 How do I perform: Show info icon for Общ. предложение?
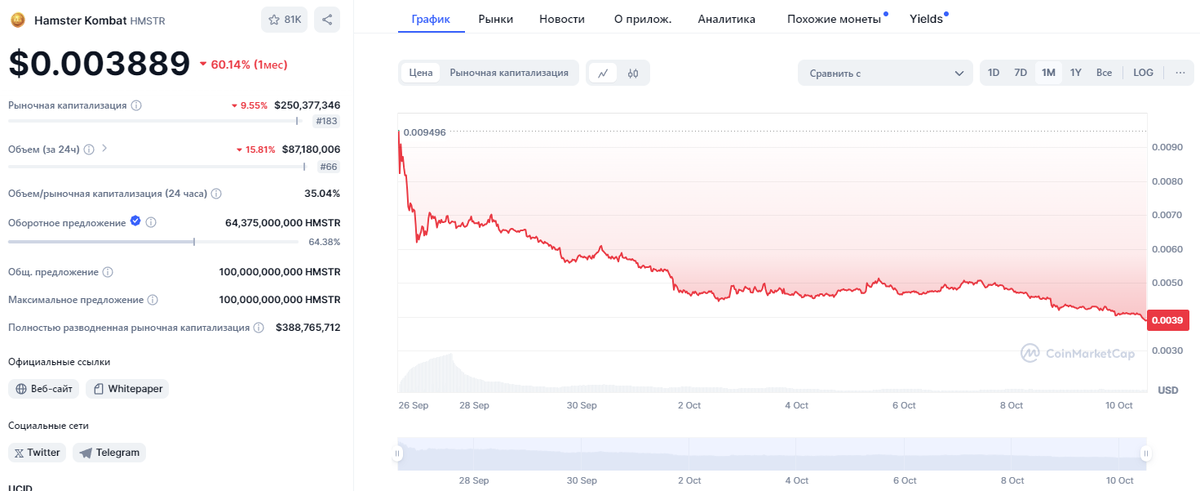click(x=108, y=272)
